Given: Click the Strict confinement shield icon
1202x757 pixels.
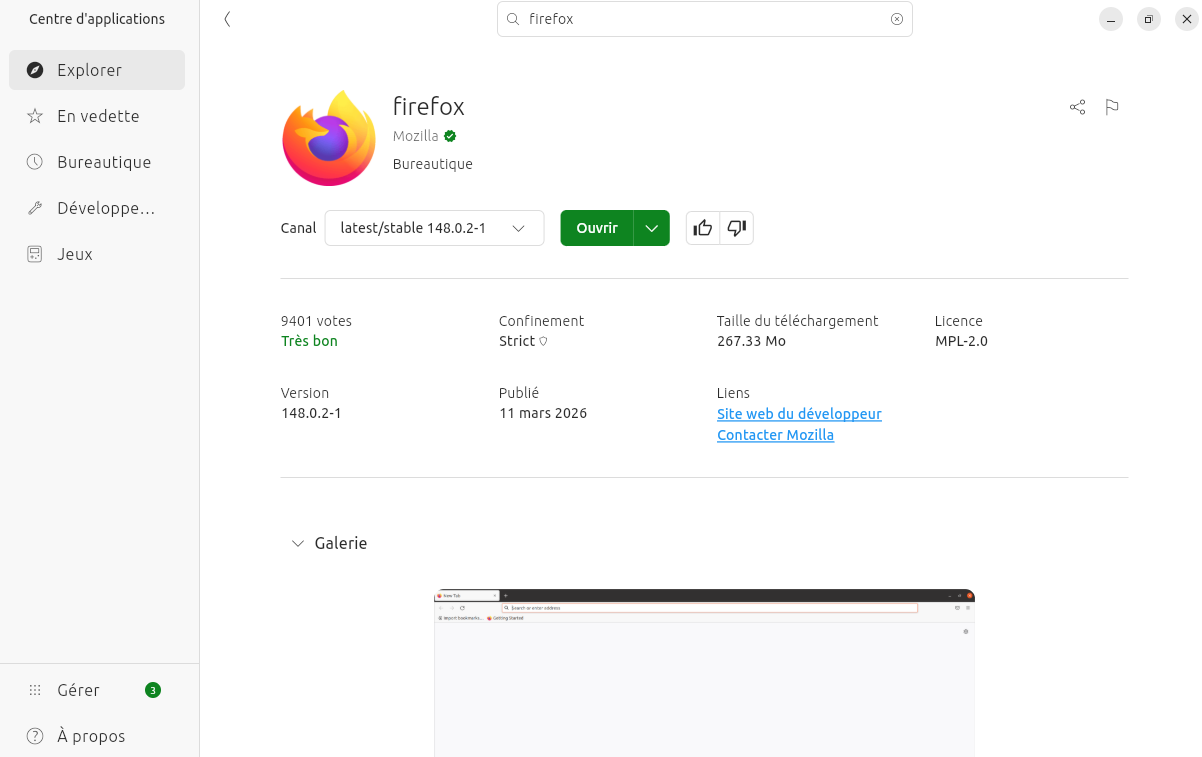Looking at the screenshot, I should point(543,341).
